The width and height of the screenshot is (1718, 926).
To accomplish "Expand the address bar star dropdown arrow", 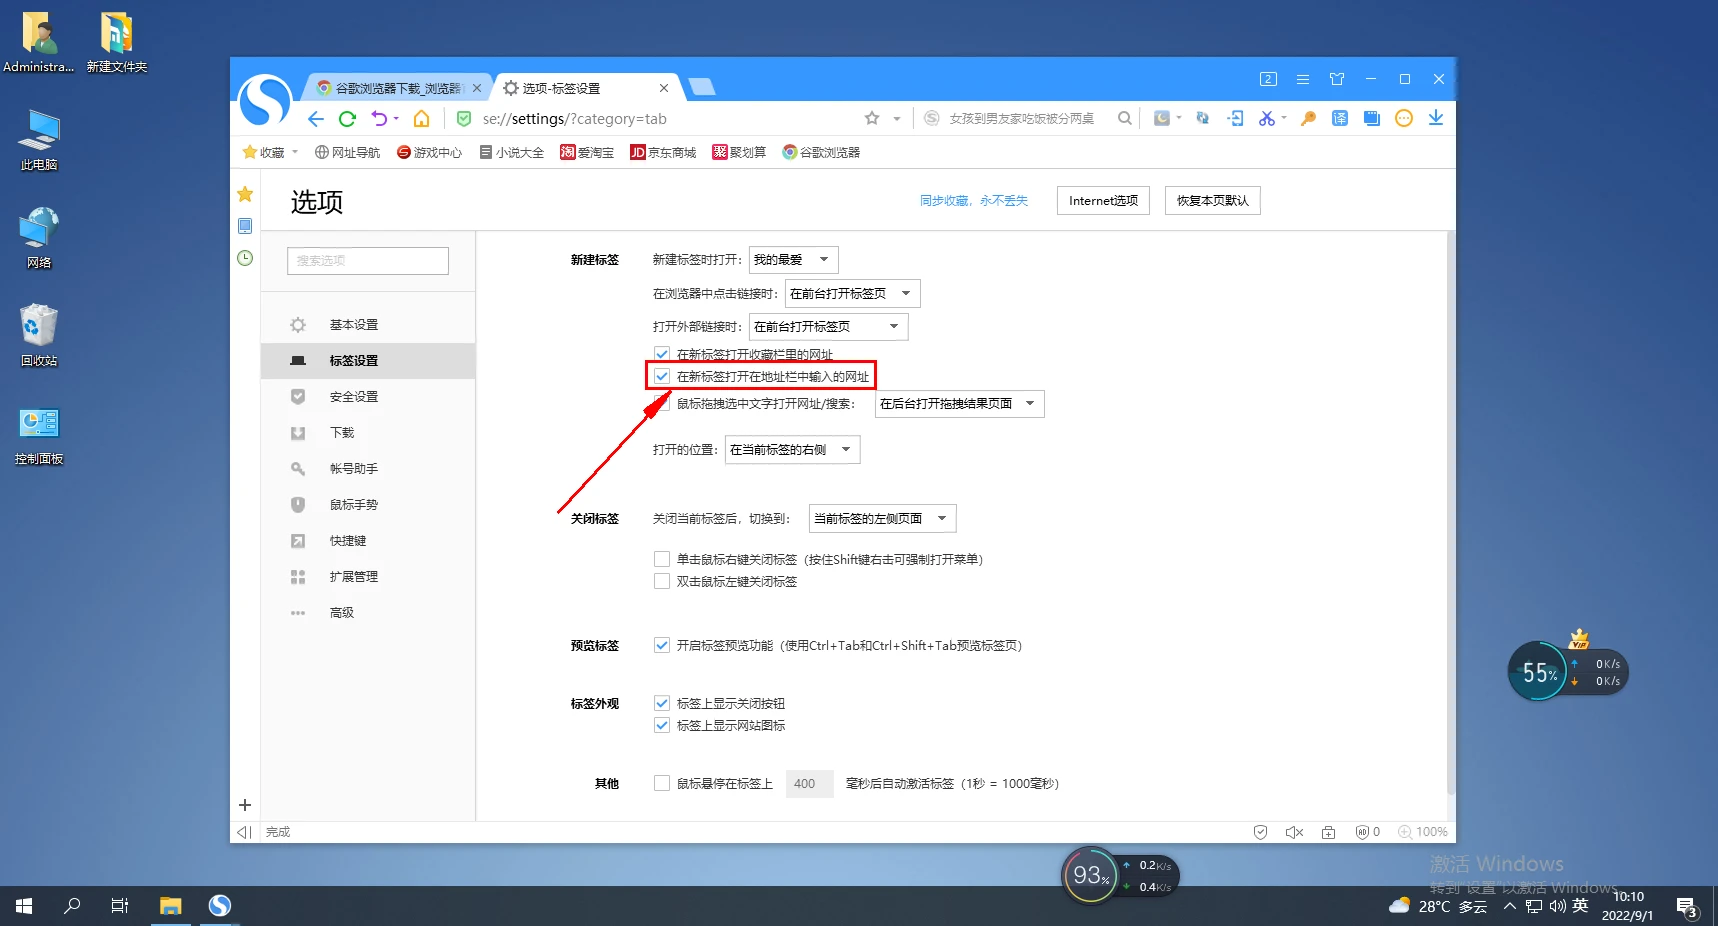I will point(897,118).
